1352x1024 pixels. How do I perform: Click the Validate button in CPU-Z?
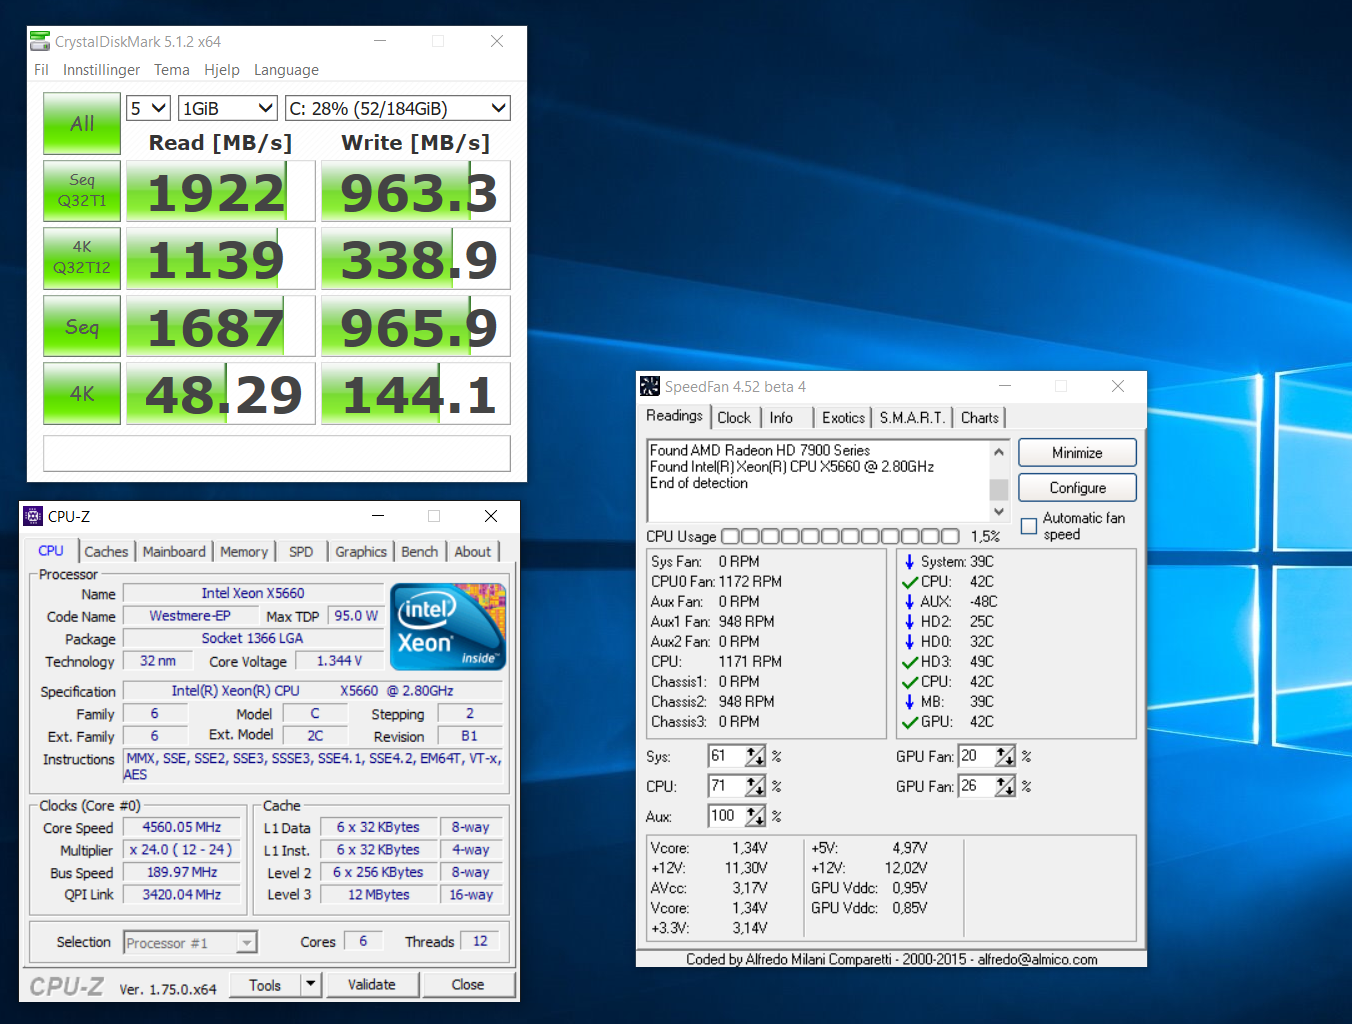point(372,985)
